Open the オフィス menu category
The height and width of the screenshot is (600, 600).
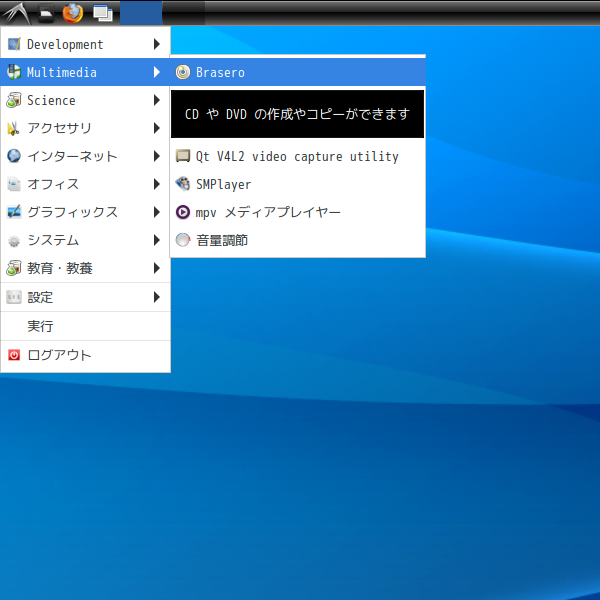pyautogui.click(x=53, y=184)
